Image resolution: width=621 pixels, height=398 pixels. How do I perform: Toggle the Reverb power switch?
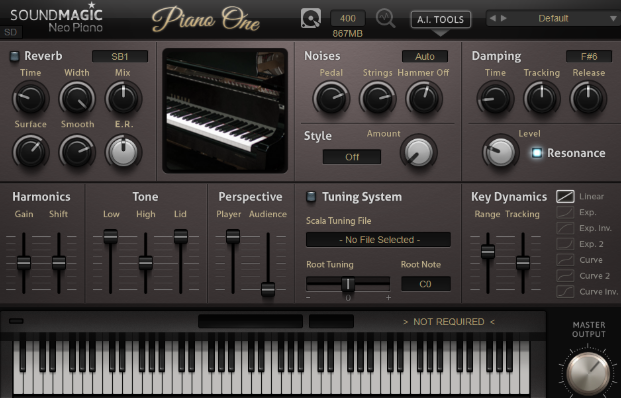tap(14, 56)
